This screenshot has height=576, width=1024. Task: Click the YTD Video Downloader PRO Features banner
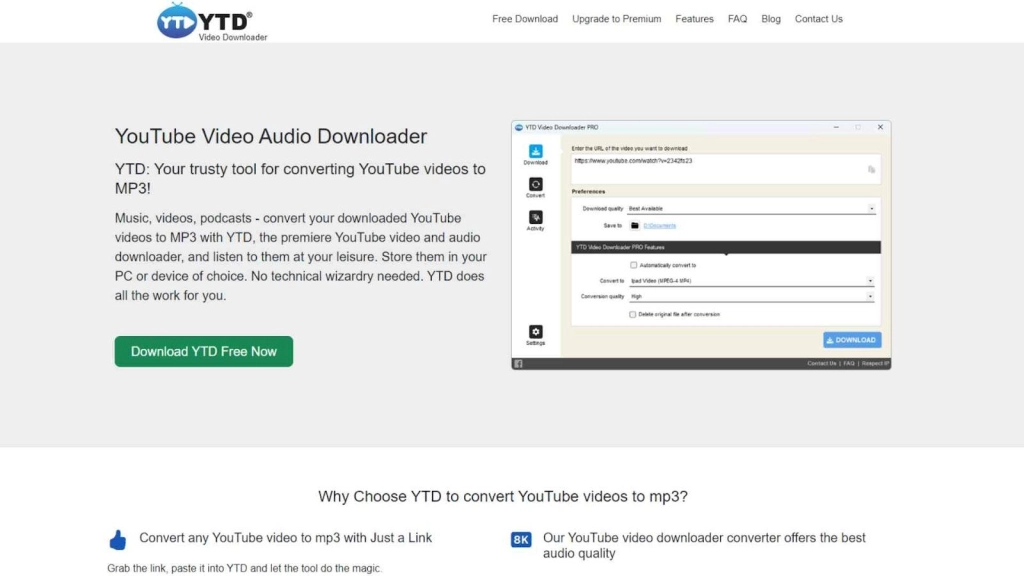[726, 248]
